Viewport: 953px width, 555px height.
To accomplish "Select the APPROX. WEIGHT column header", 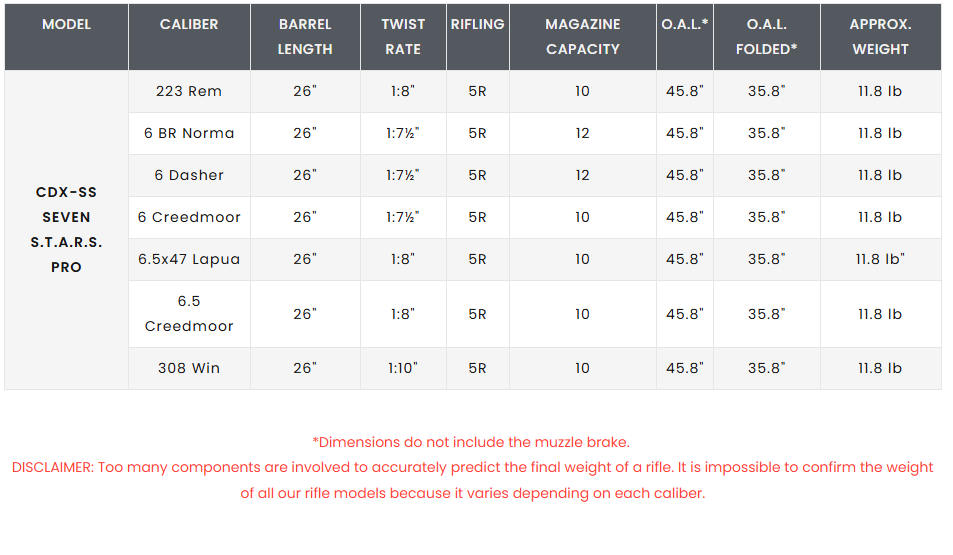I will (x=880, y=36).
